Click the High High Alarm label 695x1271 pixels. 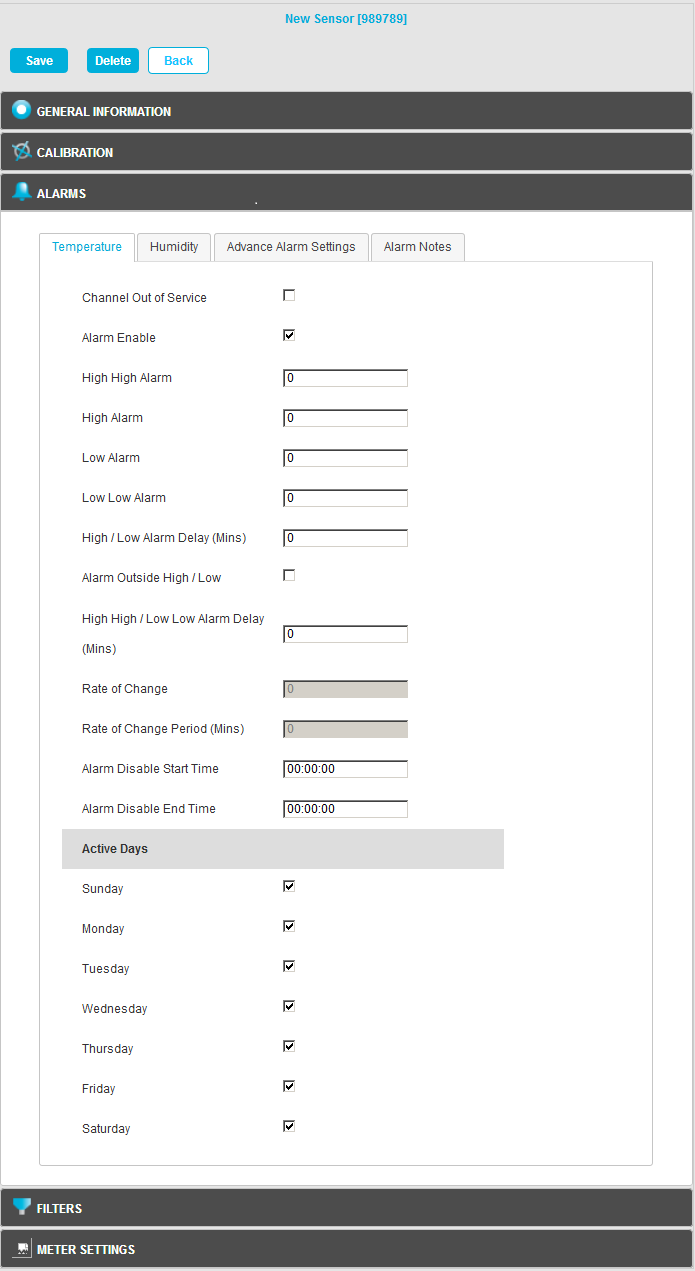pos(127,378)
